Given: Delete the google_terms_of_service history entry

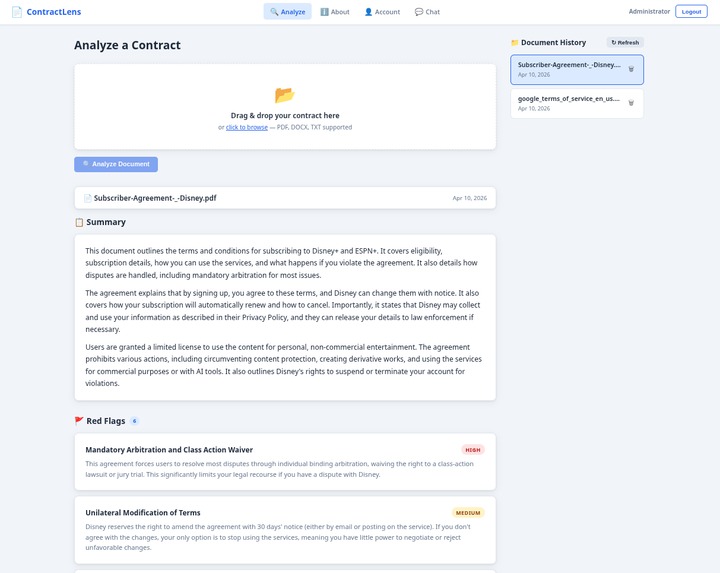Looking at the screenshot, I should pos(631,103).
